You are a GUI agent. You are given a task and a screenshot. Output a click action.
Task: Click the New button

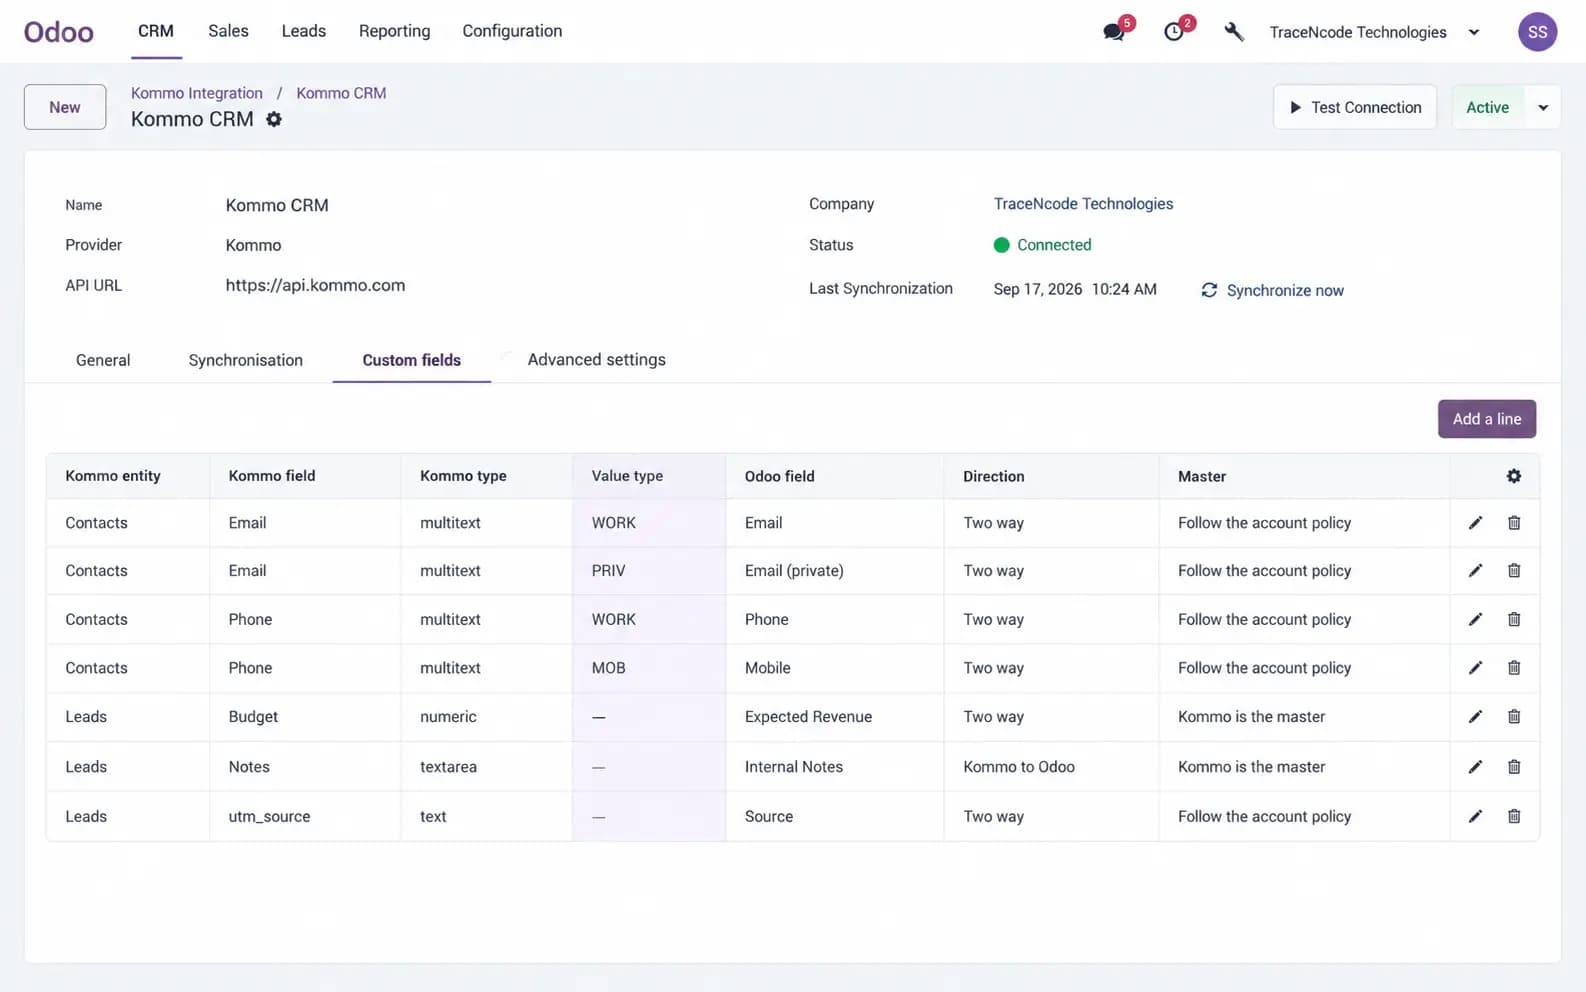(x=65, y=107)
